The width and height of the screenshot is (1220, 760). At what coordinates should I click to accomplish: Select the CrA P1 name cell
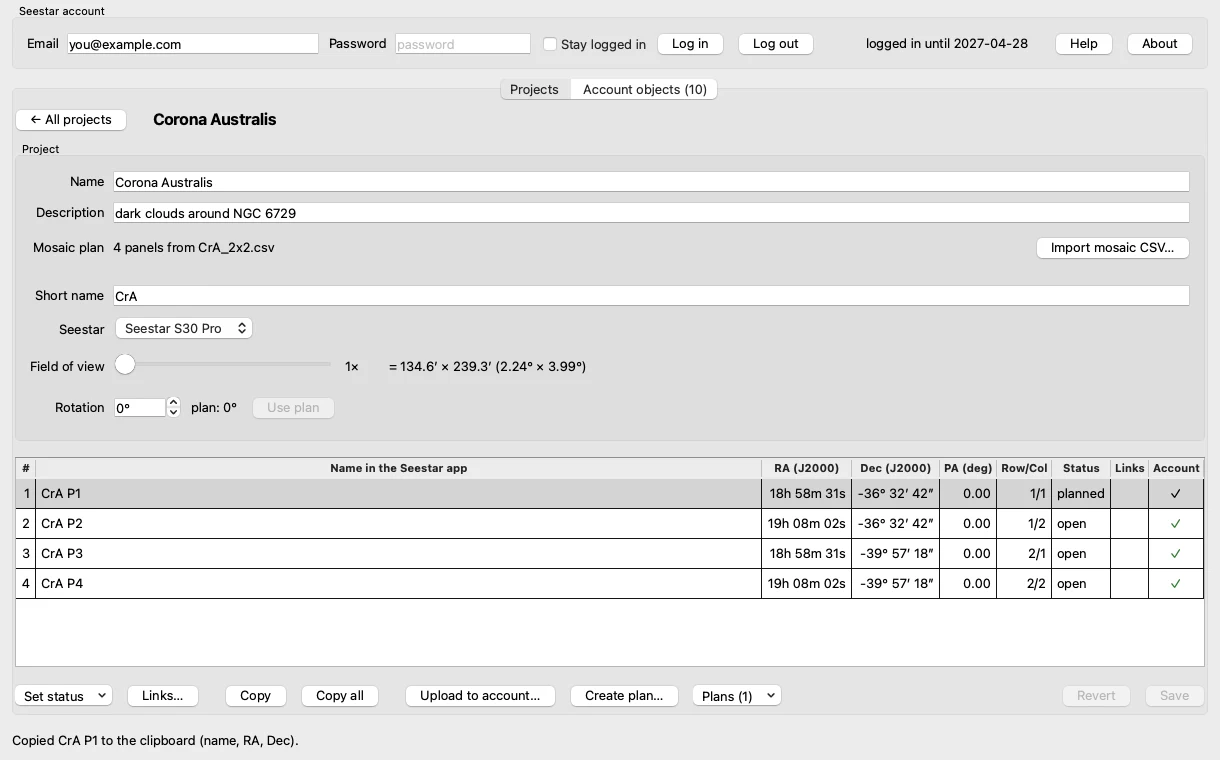click(398, 494)
